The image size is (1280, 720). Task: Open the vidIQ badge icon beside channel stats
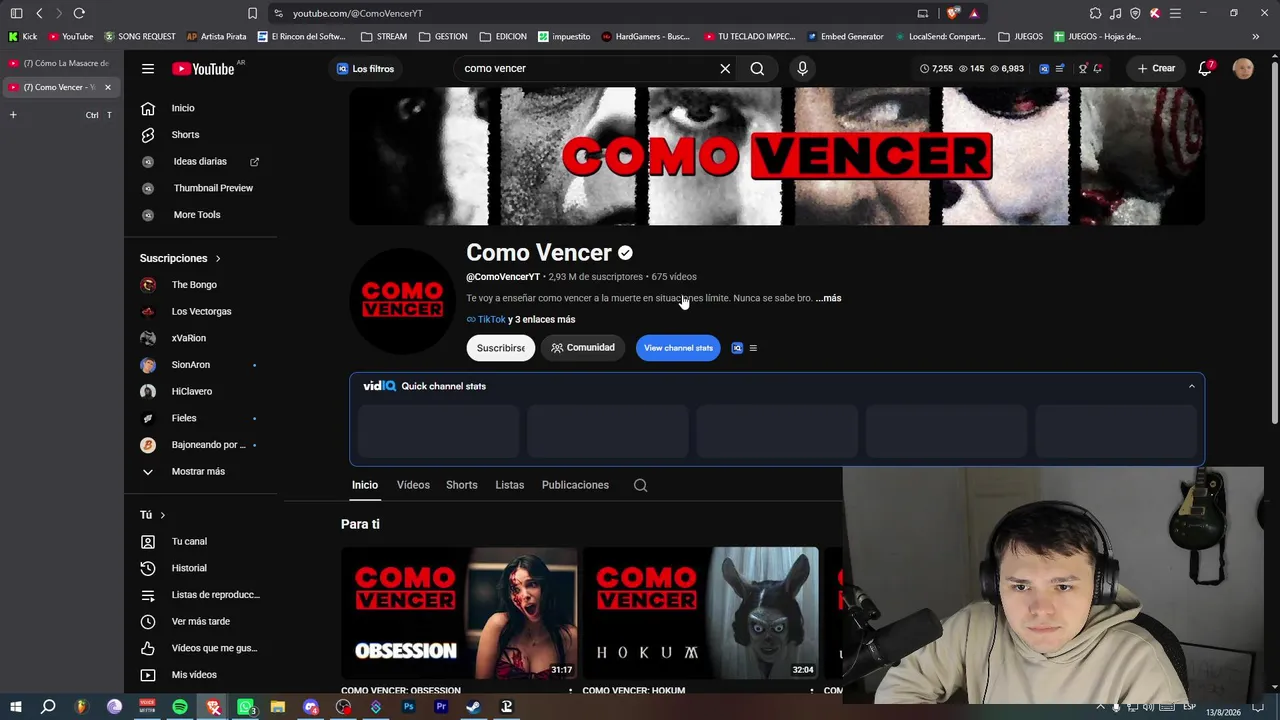coord(737,348)
